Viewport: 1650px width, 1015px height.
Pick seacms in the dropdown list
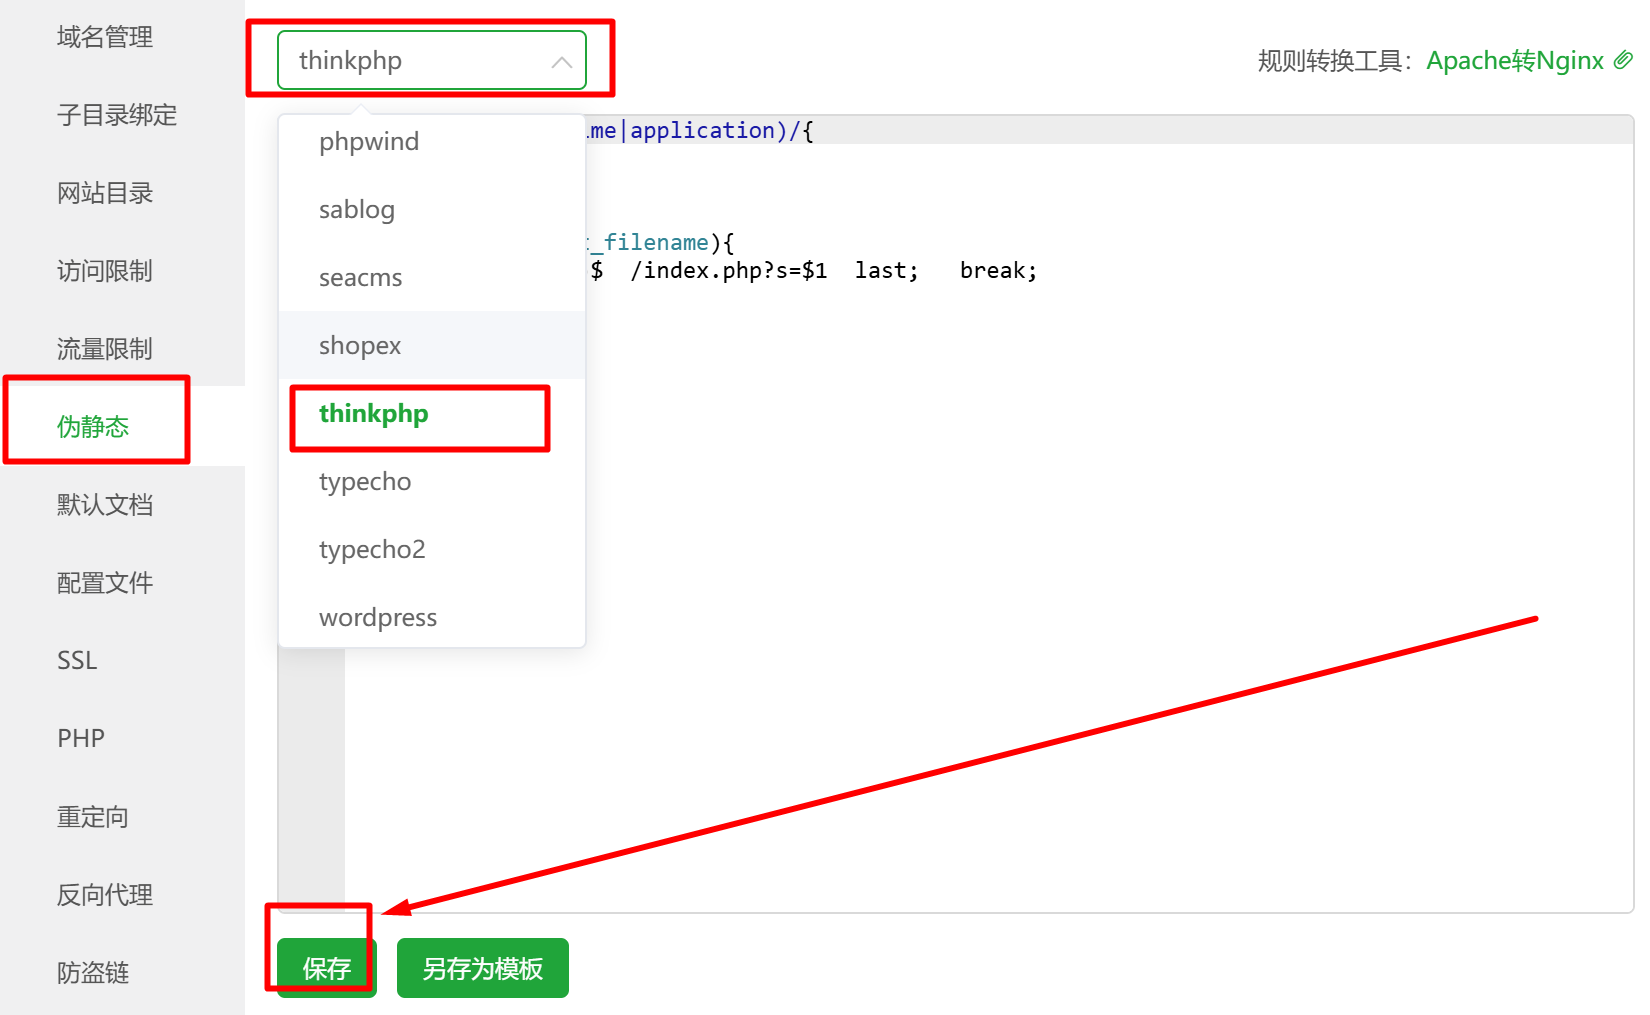pos(360,278)
